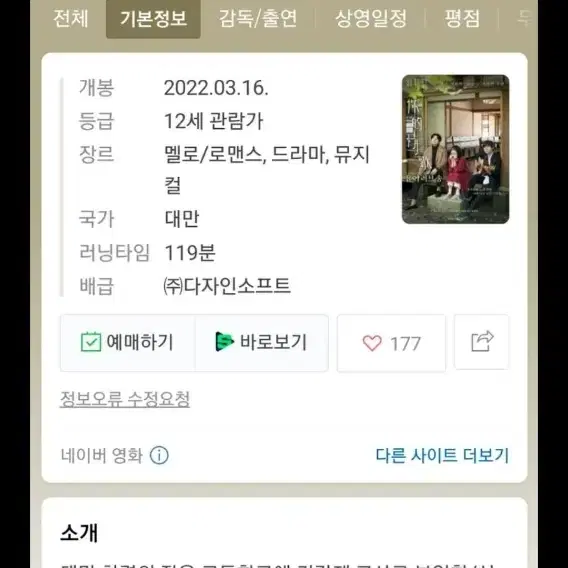
Task: Tap the green 바로보기 play icon
Action: [224, 342]
